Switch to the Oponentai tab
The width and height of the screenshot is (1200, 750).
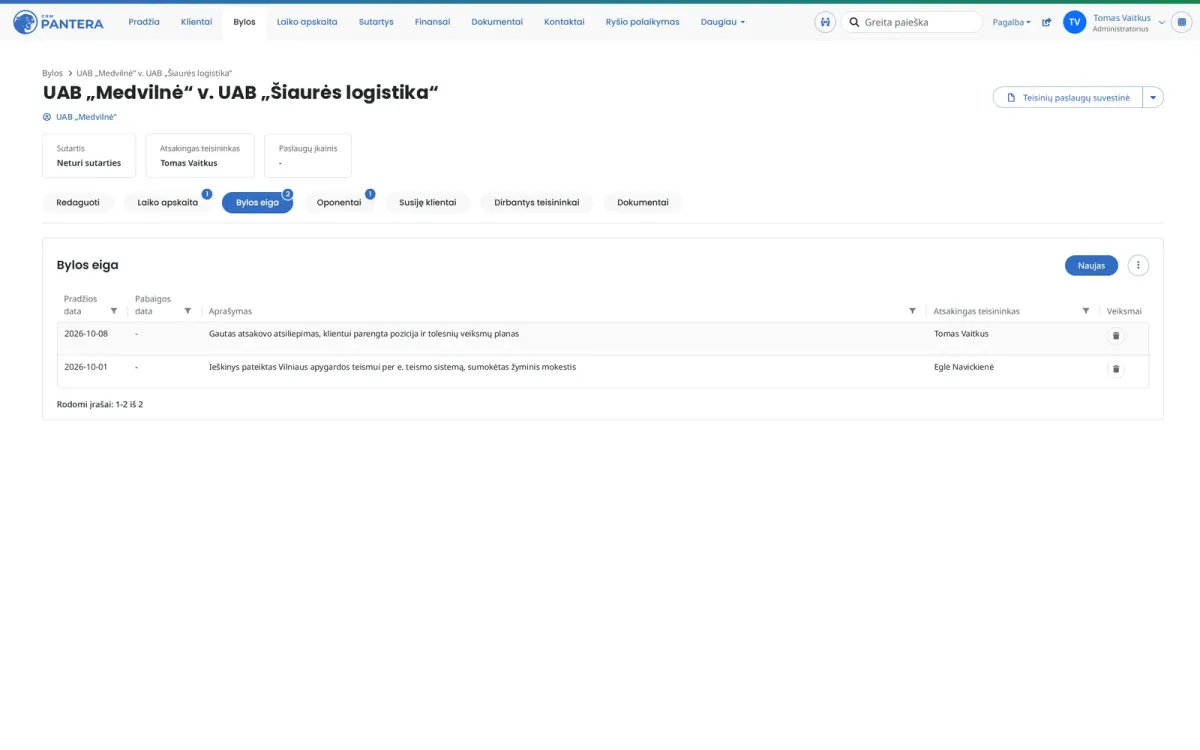(339, 203)
